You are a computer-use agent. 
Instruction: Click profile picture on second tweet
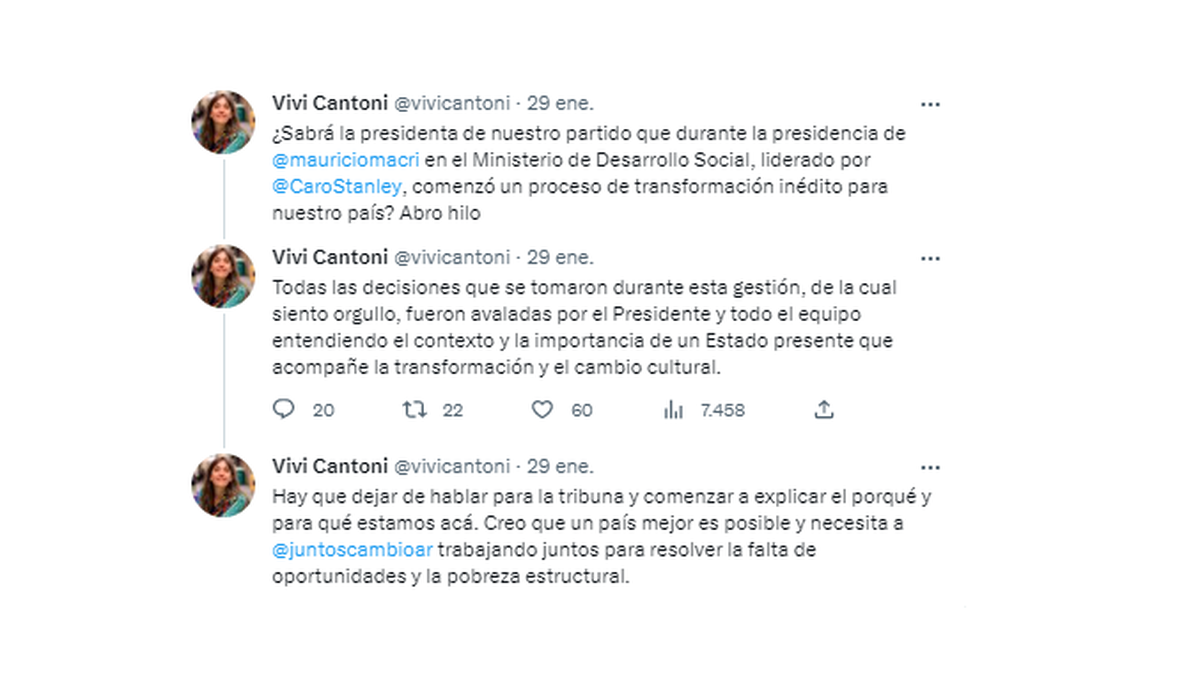coord(223,276)
